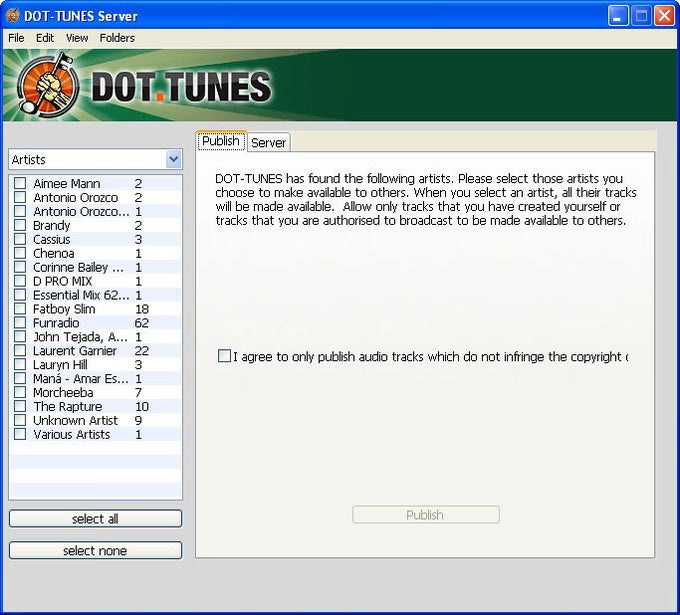Enable the Maná - Amar Es checkbox
The width and height of the screenshot is (680, 615).
20,378
